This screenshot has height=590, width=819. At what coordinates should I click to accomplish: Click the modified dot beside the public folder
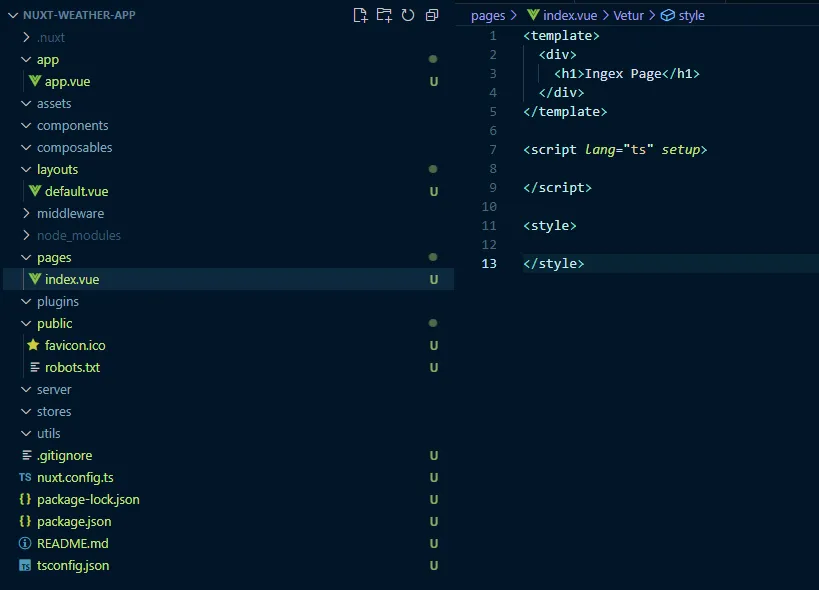point(433,323)
